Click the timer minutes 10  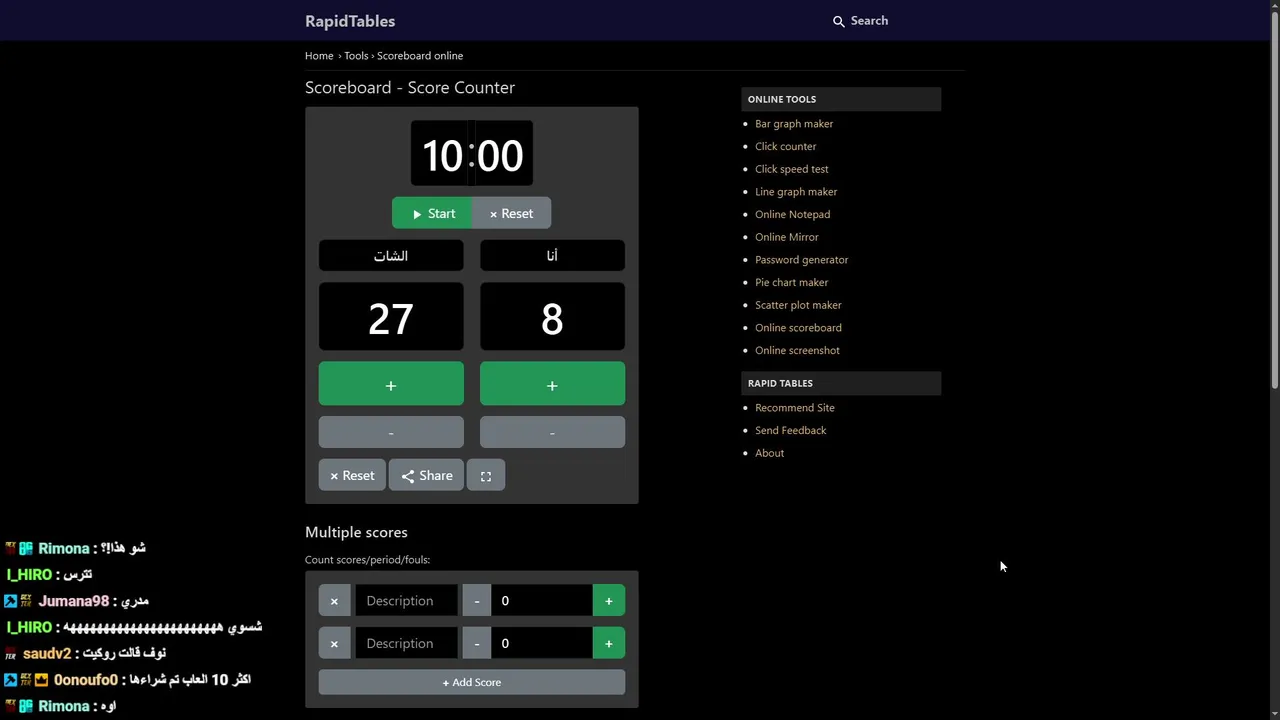tap(441, 155)
